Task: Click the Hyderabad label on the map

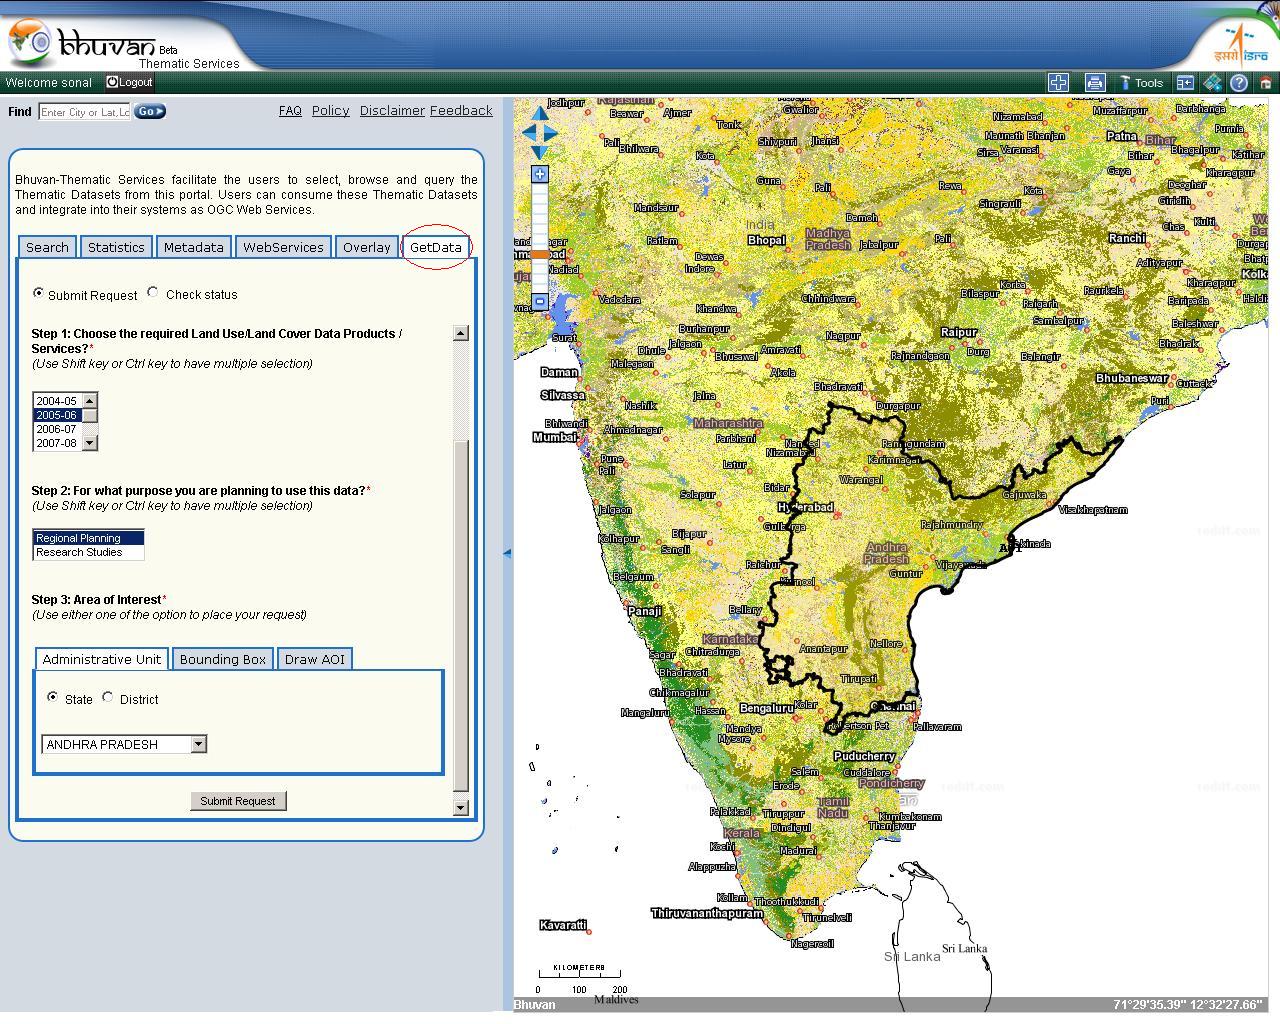Action: pyautogui.click(x=808, y=507)
